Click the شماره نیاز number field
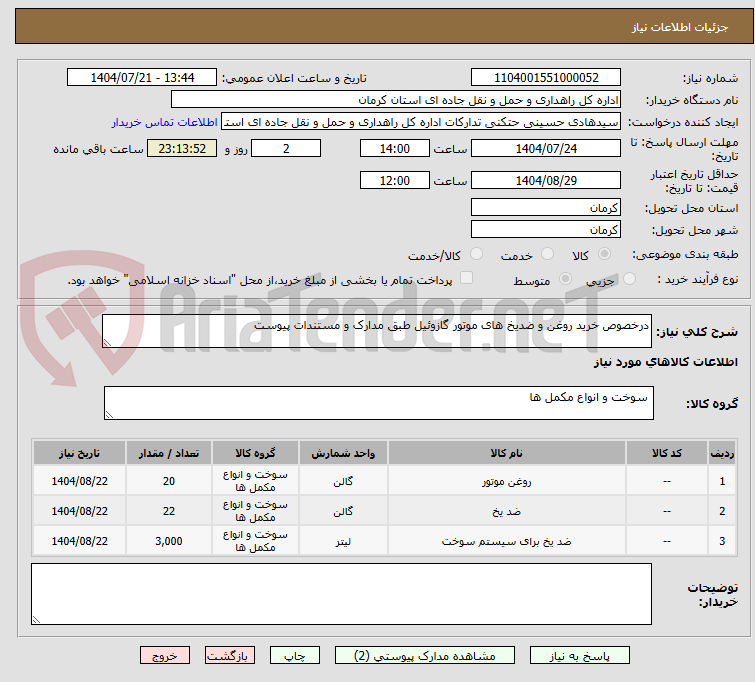The image size is (755, 682). tap(545, 78)
